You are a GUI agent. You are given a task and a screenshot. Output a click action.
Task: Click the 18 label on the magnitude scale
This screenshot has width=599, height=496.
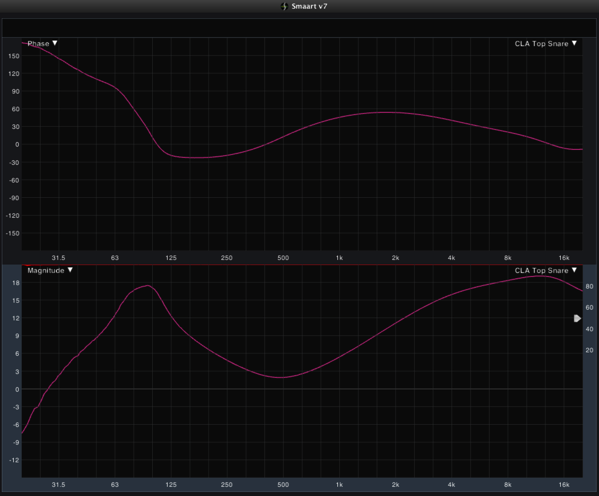coord(16,283)
